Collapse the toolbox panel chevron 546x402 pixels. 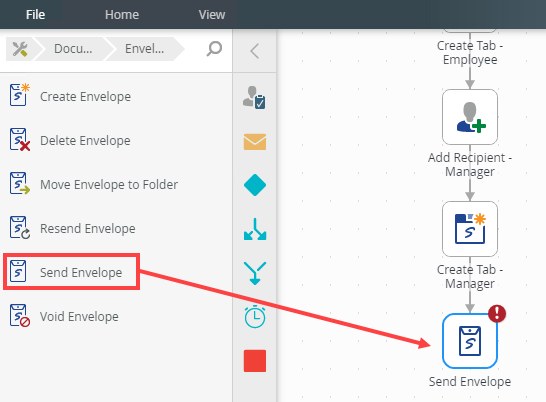pos(255,51)
